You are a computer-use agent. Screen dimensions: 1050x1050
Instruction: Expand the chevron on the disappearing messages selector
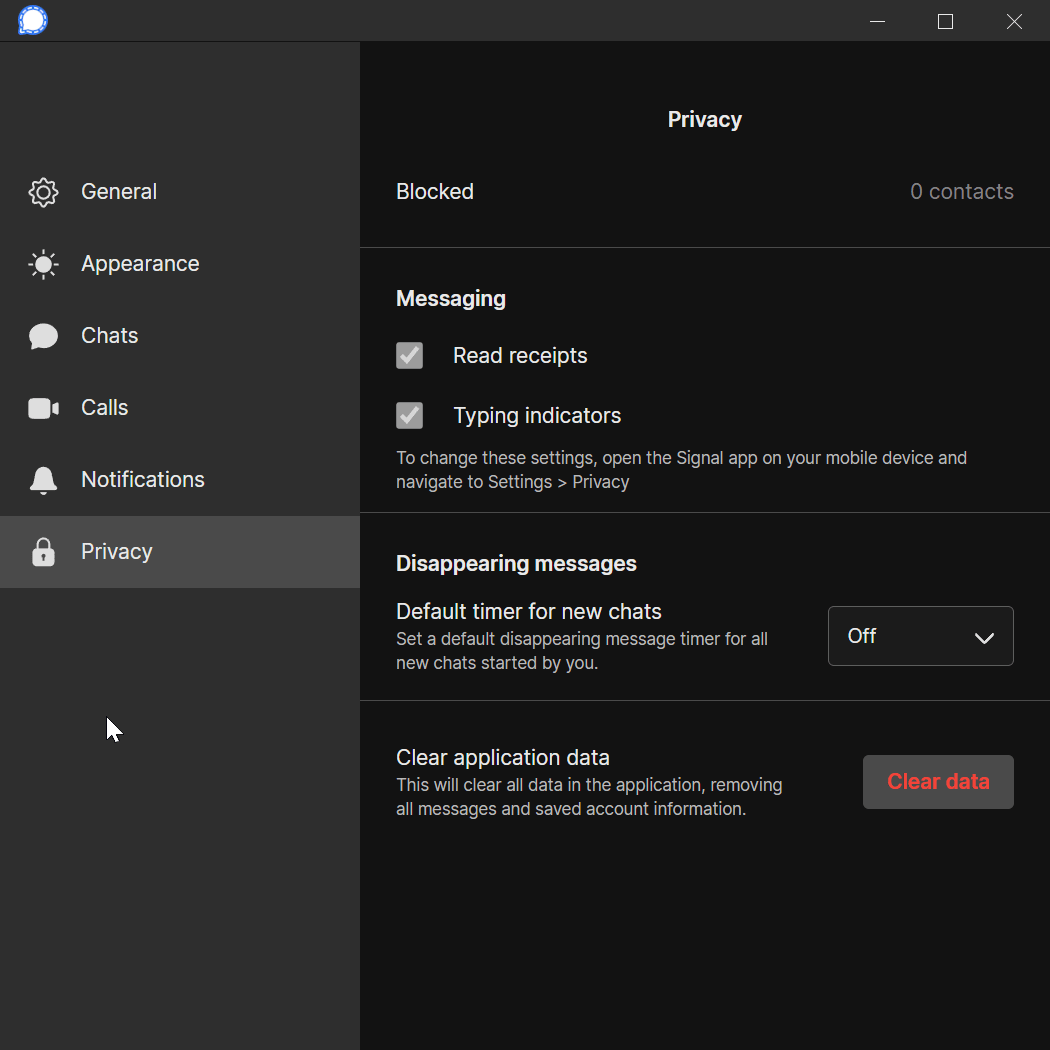[984, 636]
